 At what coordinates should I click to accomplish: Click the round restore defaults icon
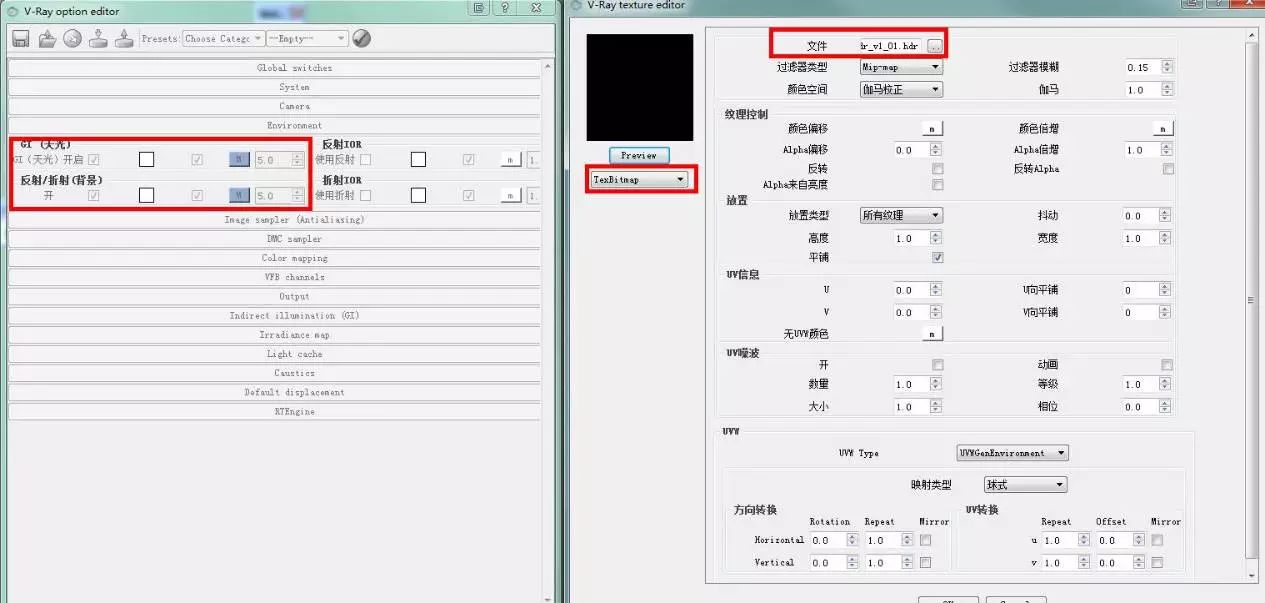pos(72,38)
